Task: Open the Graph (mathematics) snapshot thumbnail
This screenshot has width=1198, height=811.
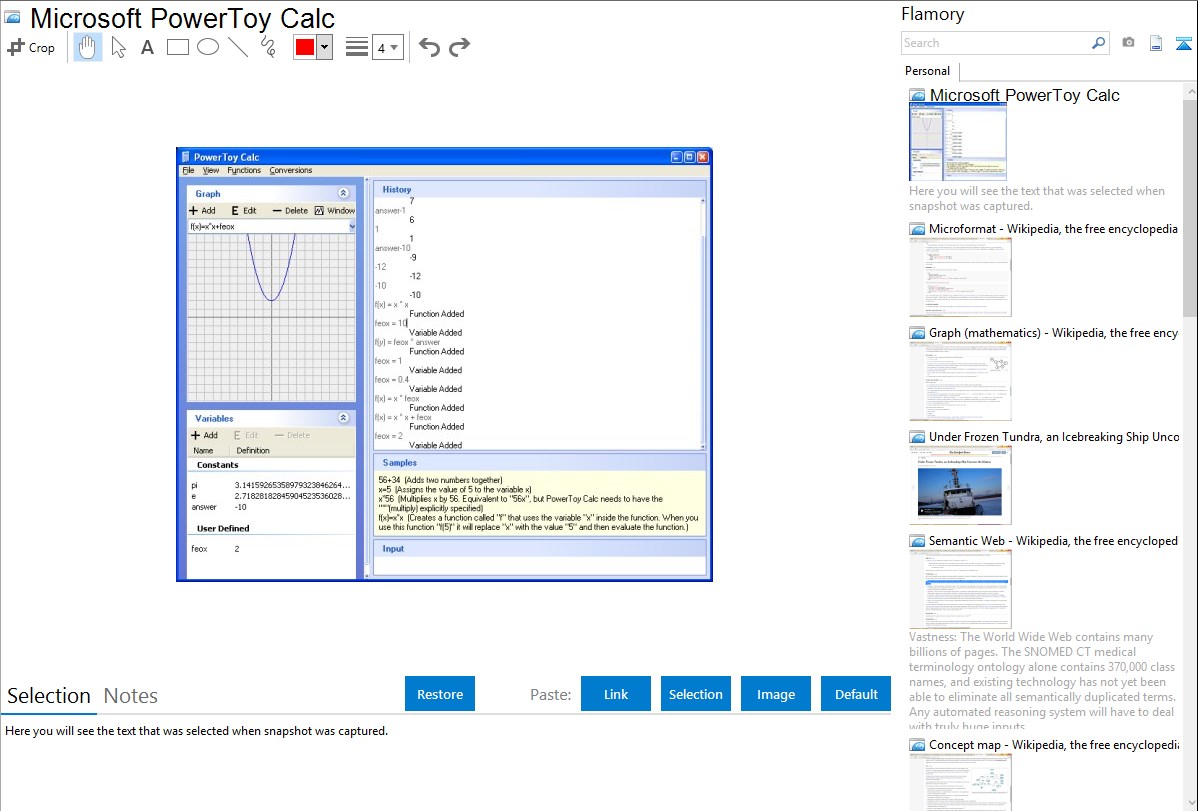Action: (960, 381)
